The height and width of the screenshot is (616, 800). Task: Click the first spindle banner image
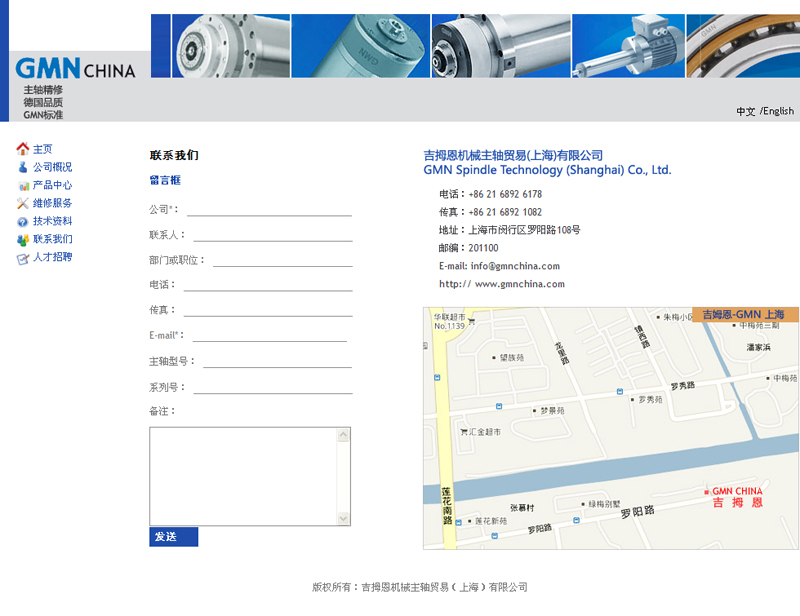pos(231,46)
